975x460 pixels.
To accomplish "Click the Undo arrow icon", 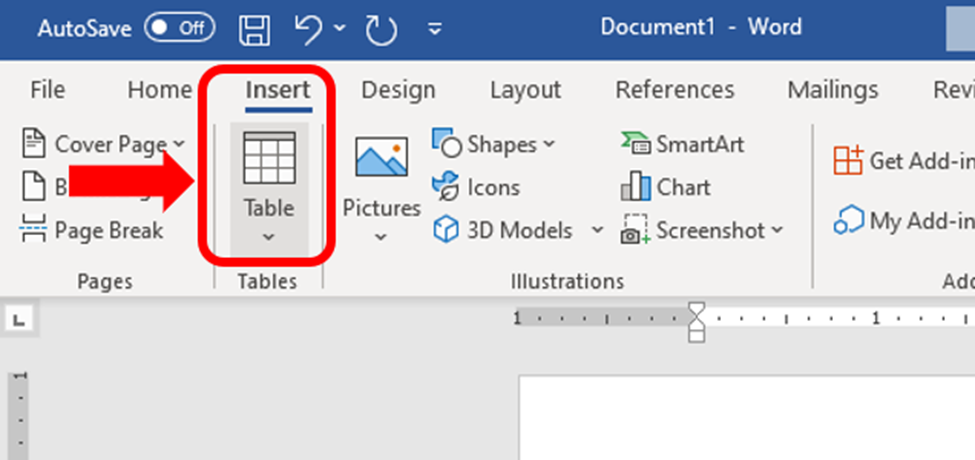I will pyautogui.click(x=310, y=29).
